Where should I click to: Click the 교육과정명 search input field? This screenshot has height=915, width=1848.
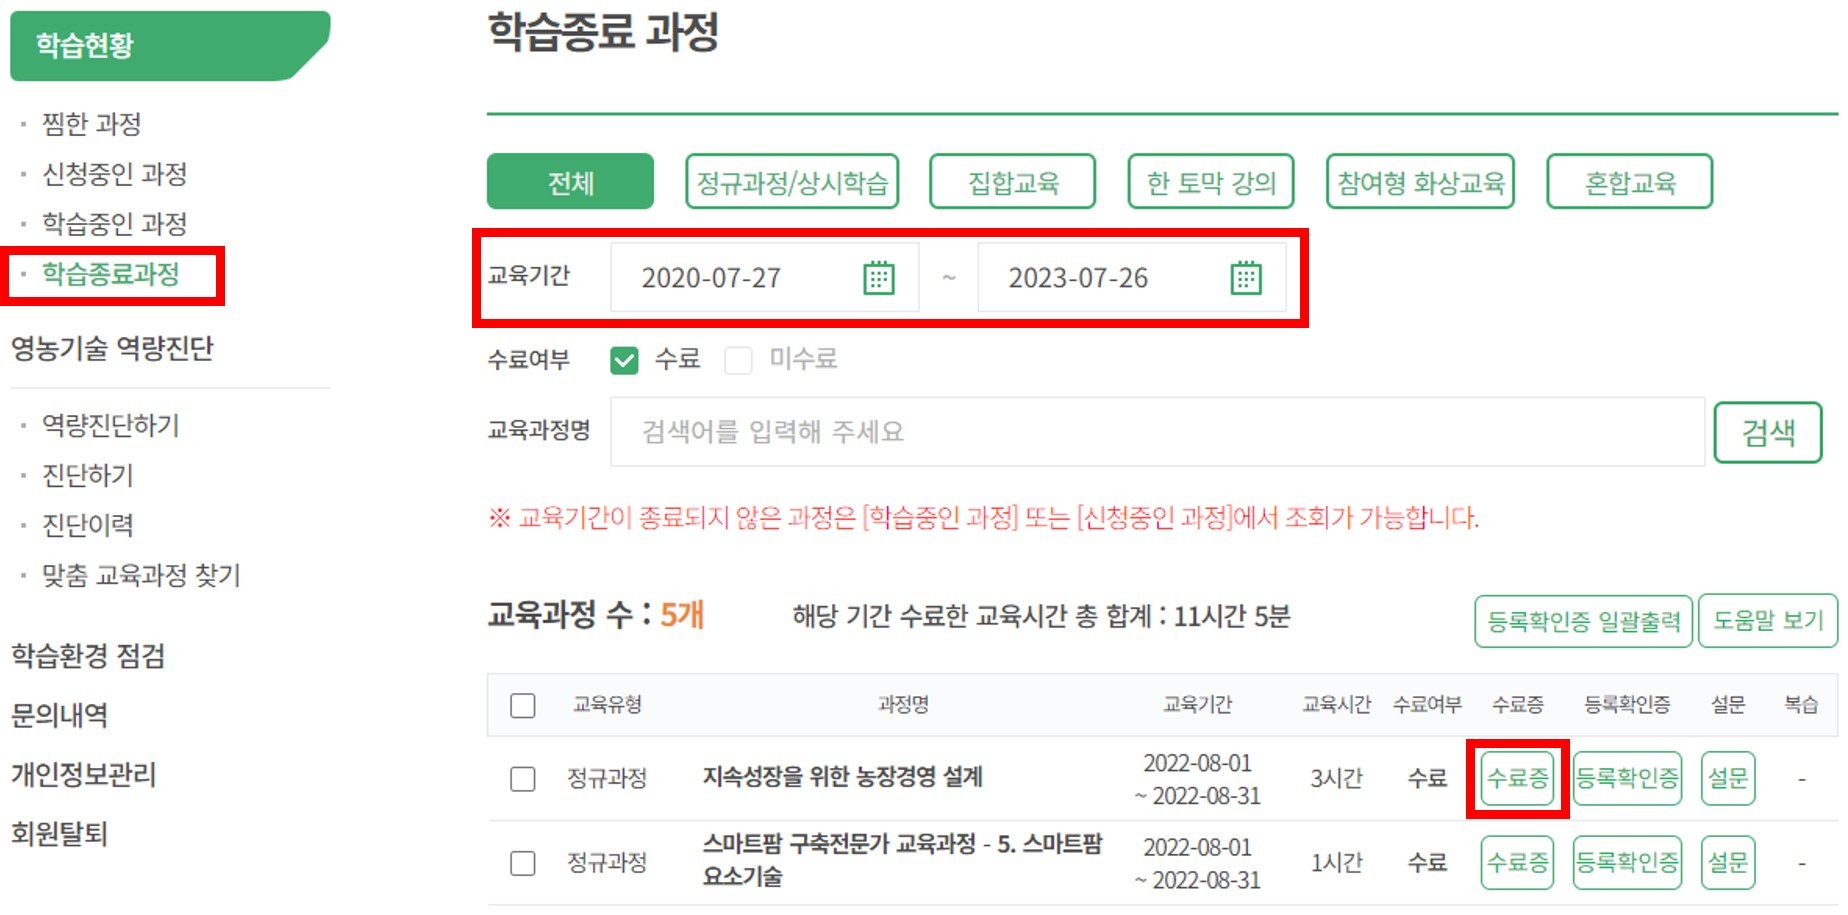click(1157, 432)
